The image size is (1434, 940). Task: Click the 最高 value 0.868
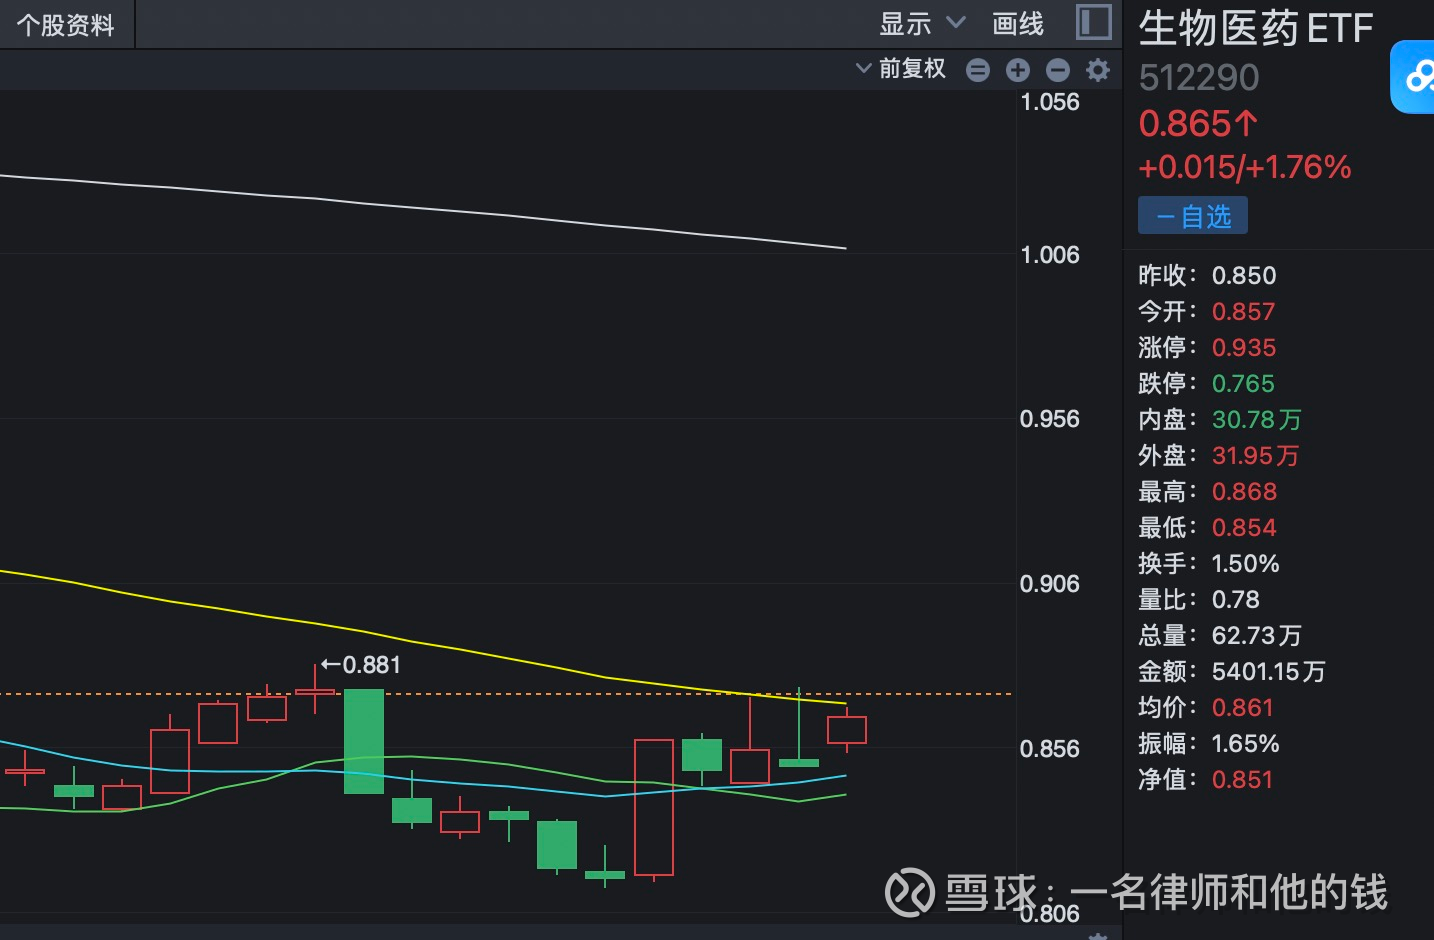(x=1244, y=491)
